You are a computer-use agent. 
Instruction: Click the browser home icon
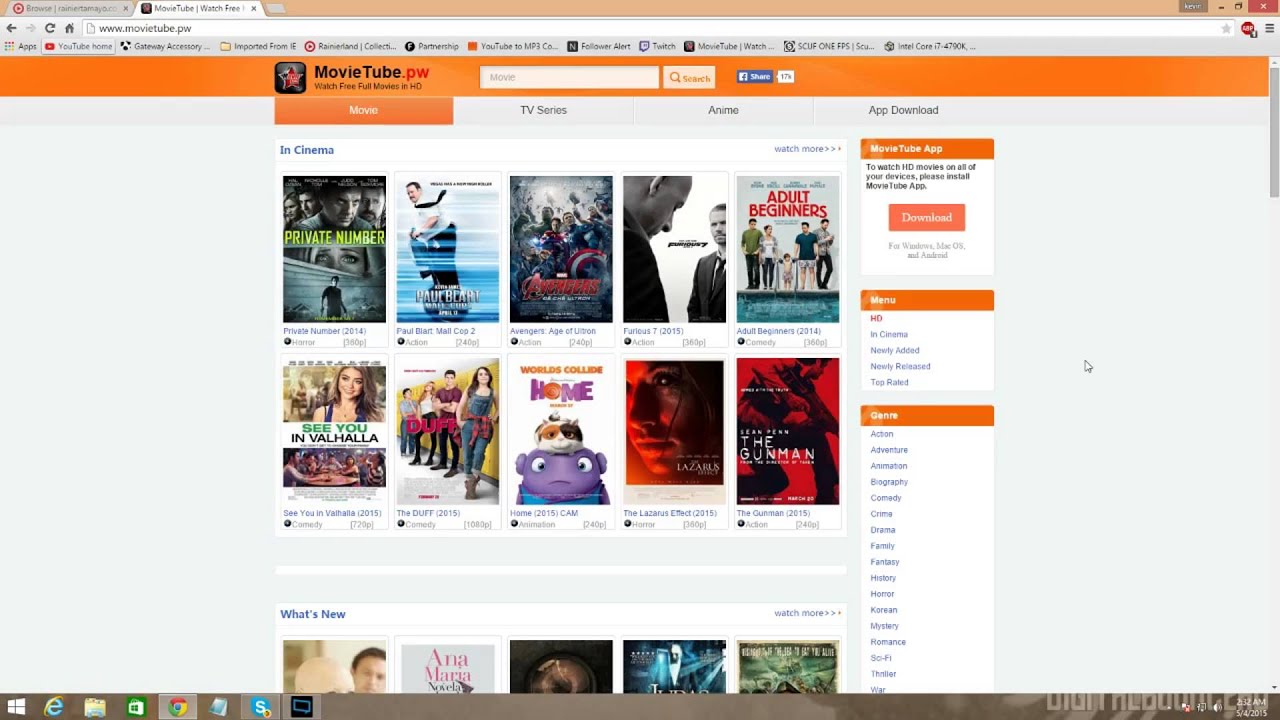(x=69, y=28)
